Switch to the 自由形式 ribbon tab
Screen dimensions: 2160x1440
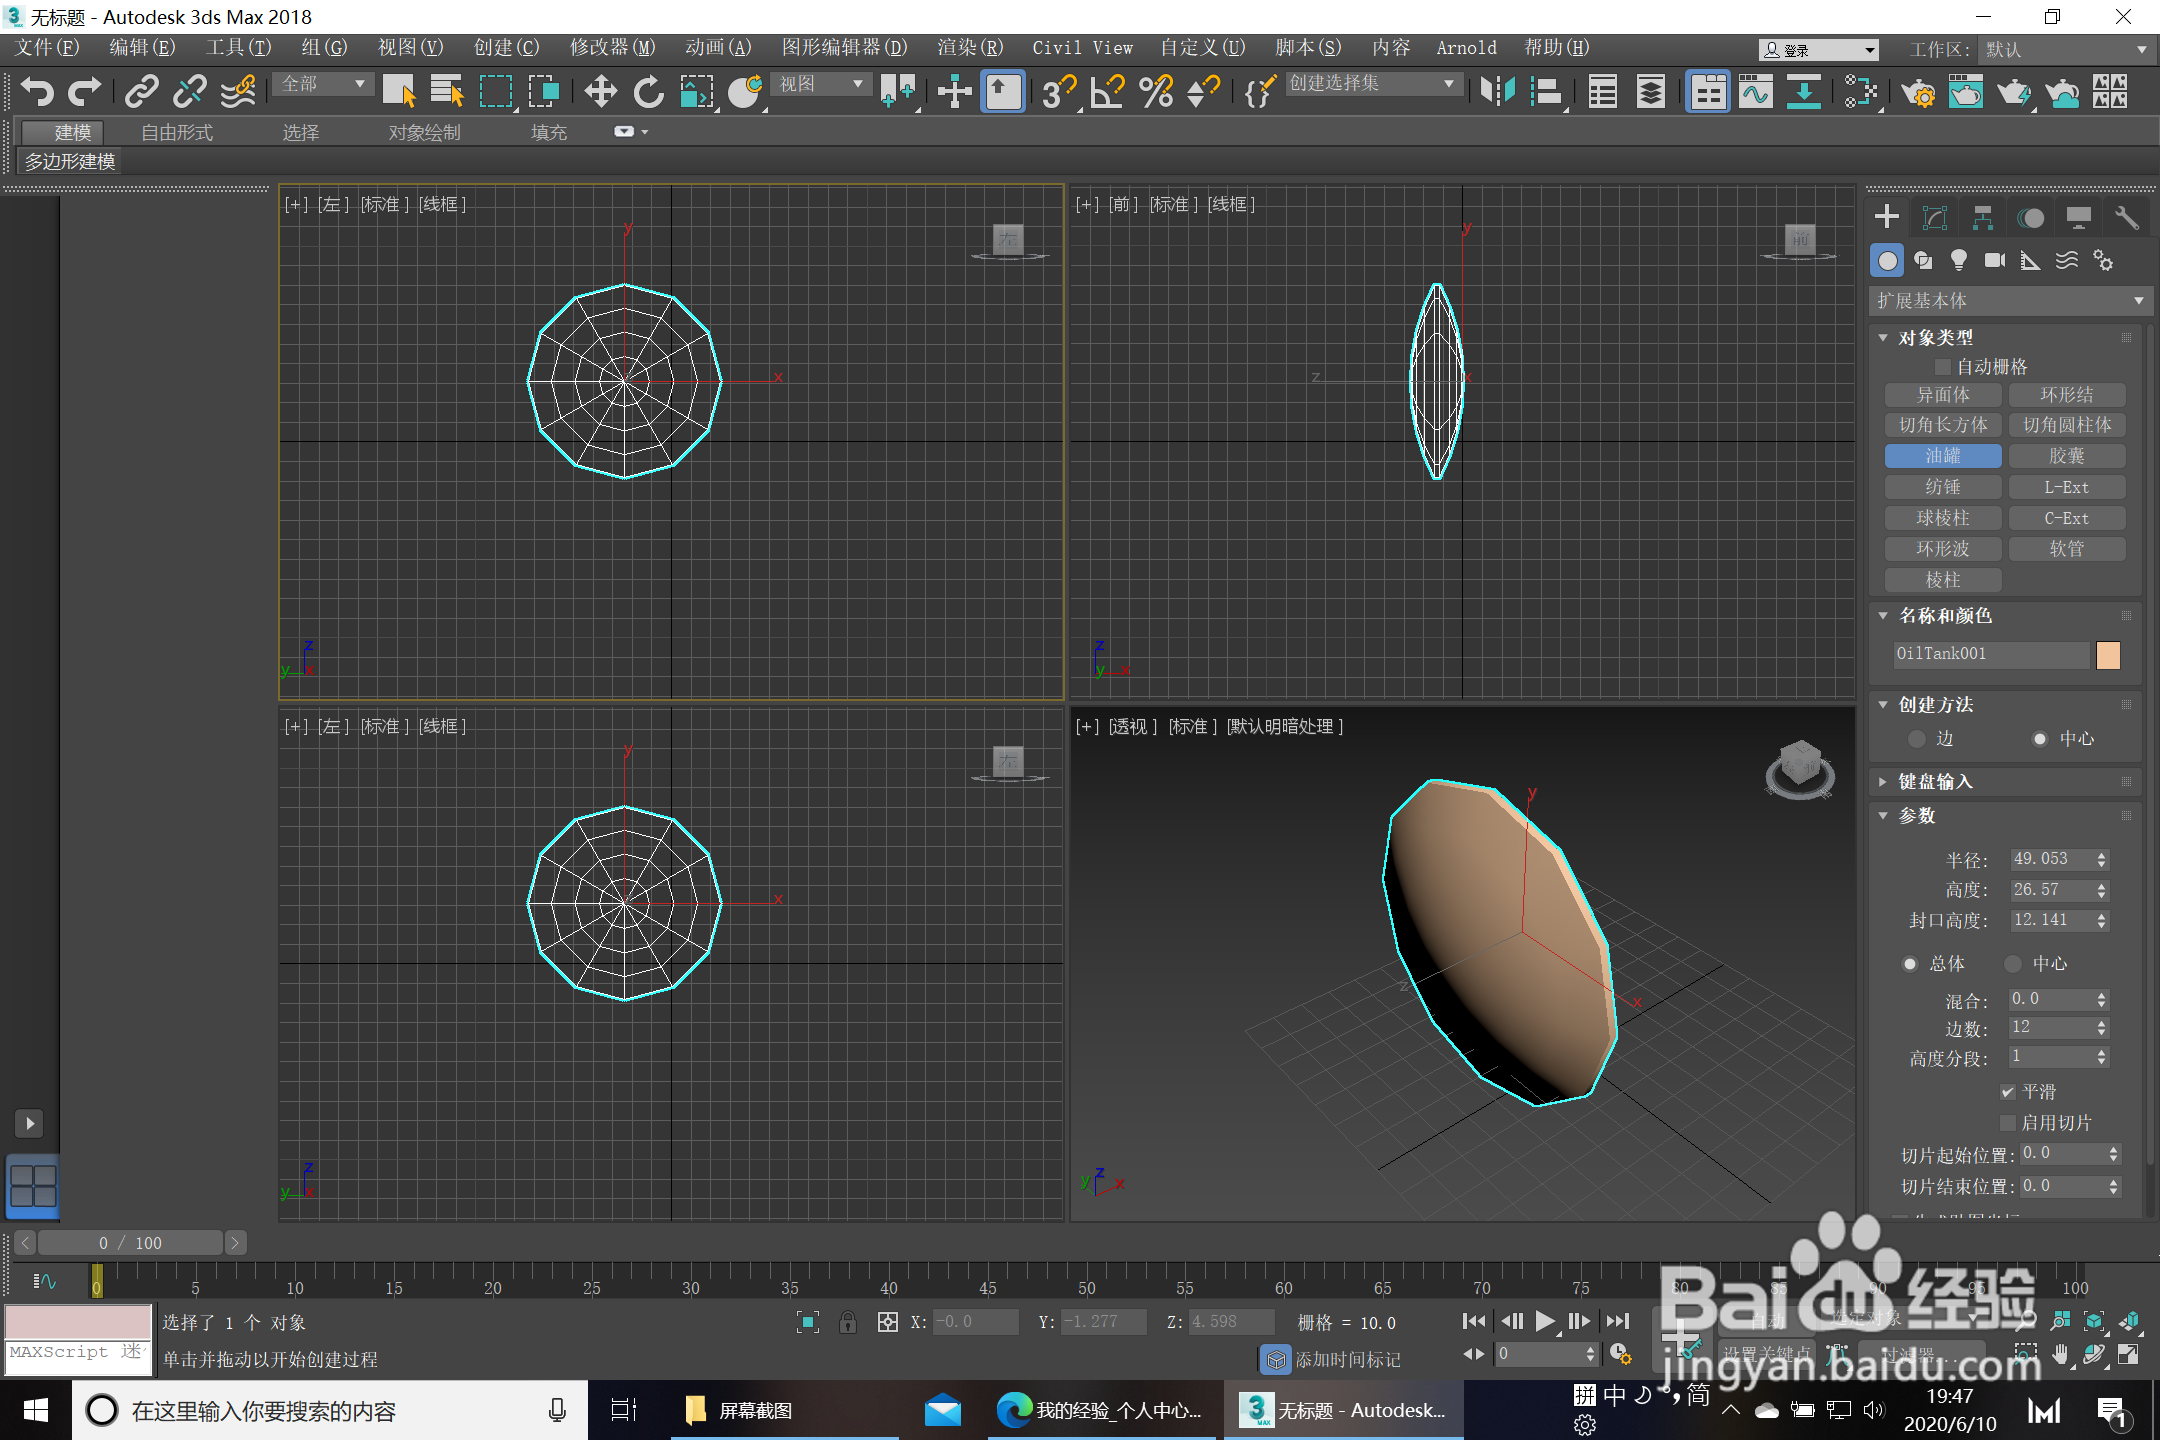[177, 132]
